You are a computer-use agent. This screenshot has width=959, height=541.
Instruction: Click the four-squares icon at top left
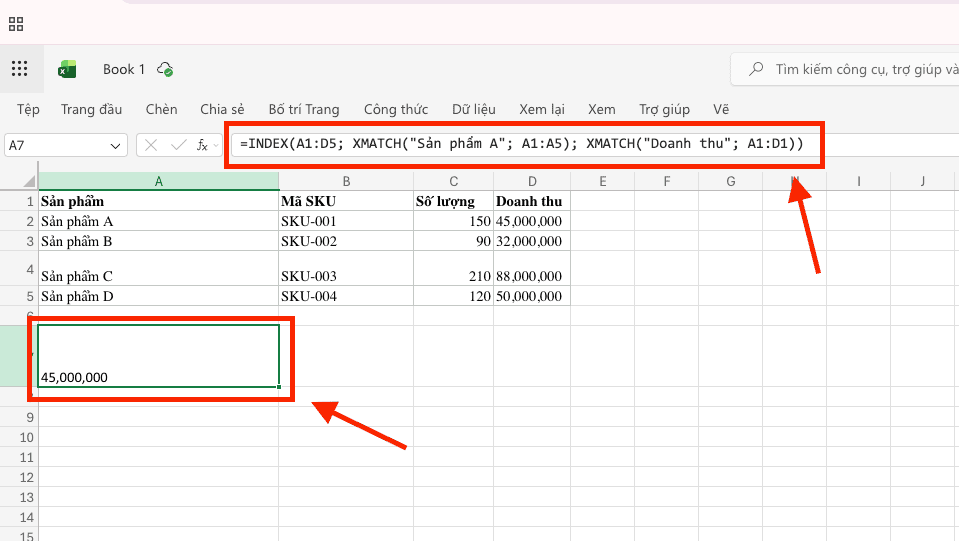point(16,24)
